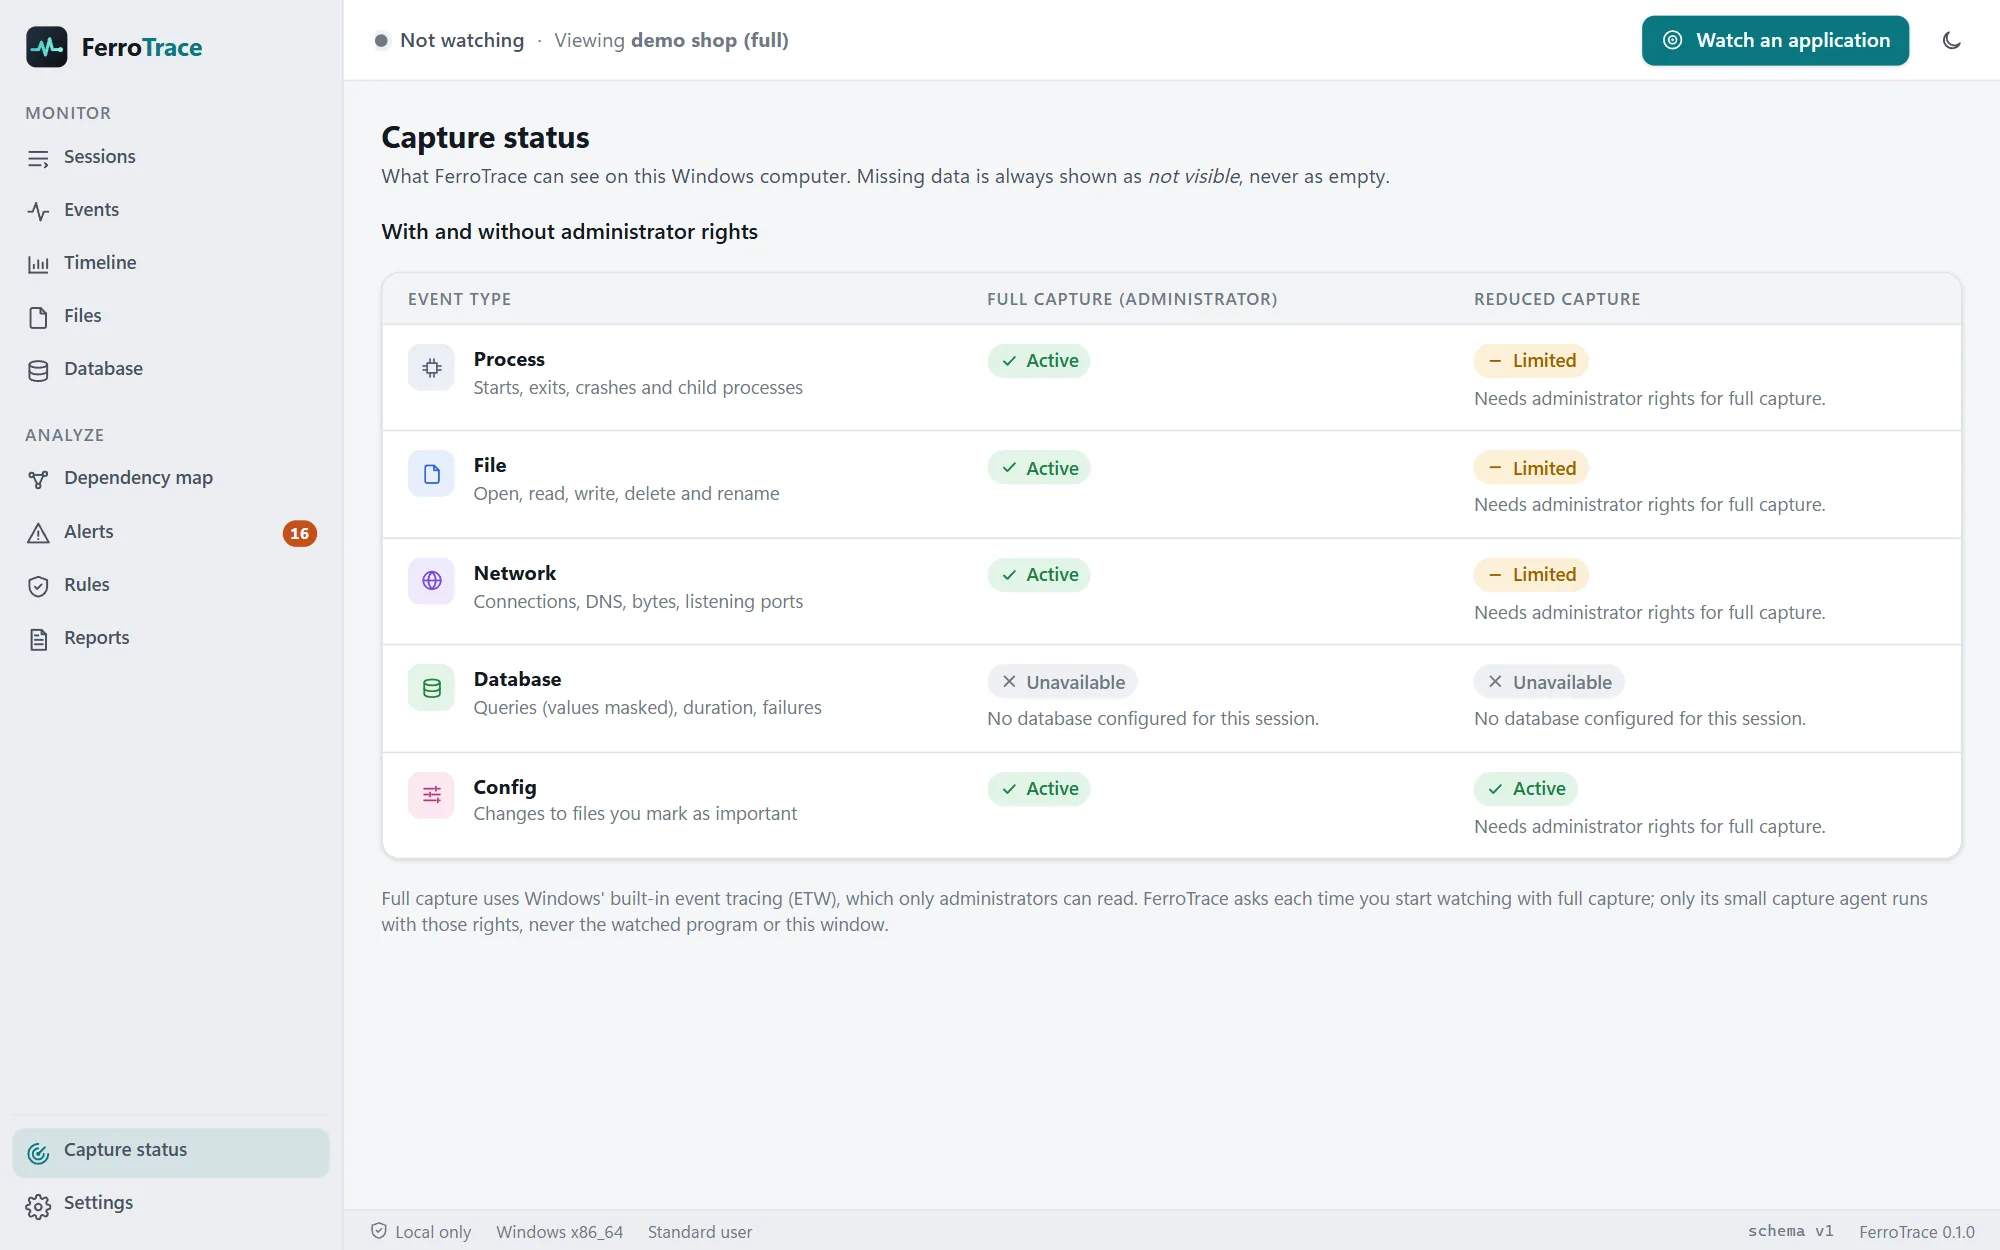
Task: Click the Reports document icon
Action: [x=38, y=639]
